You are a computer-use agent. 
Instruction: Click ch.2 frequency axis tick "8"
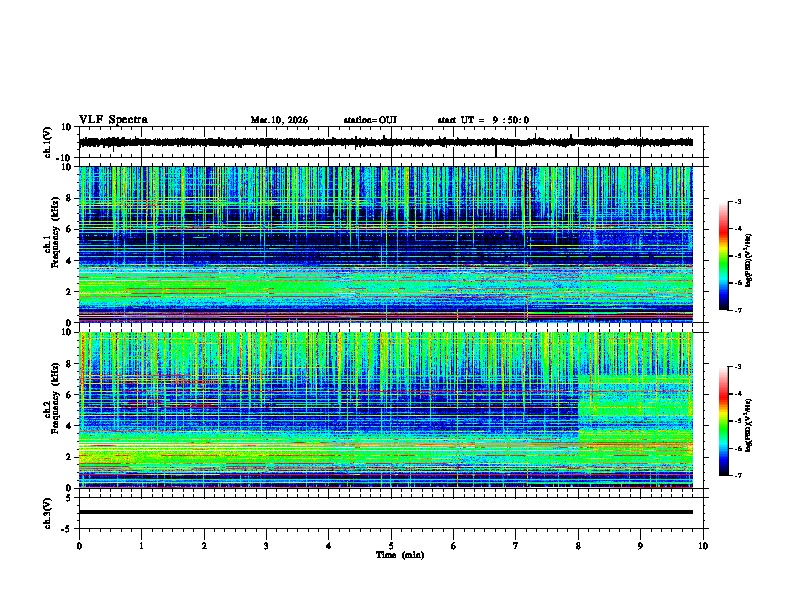coord(70,364)
